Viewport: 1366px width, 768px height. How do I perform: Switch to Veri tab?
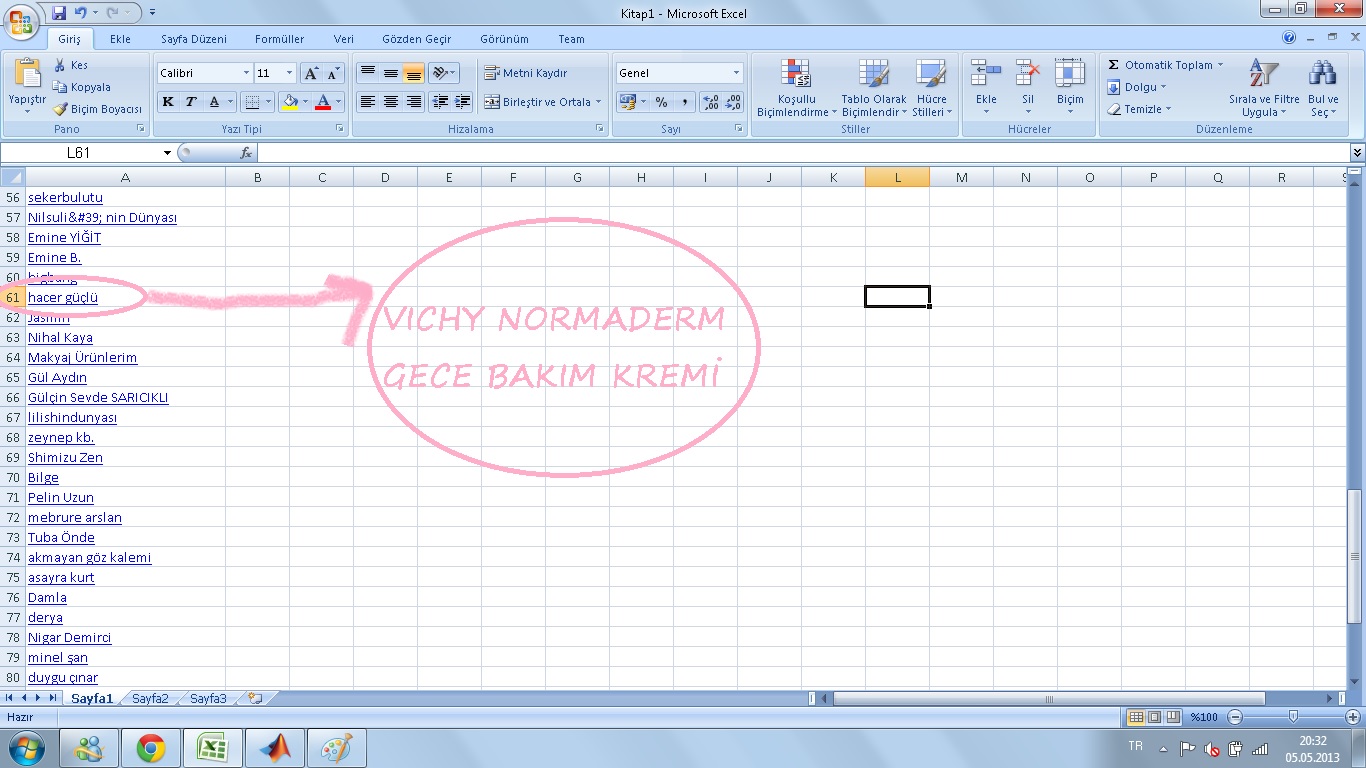pyautogui.click(x=344, y=39)
